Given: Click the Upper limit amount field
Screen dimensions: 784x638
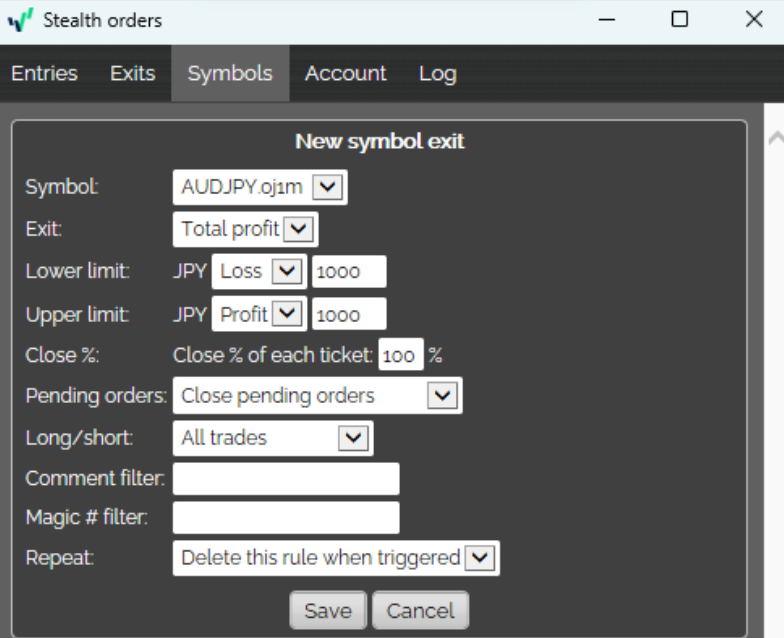Looking at the screenshot, I should click(x=349, y=314).
